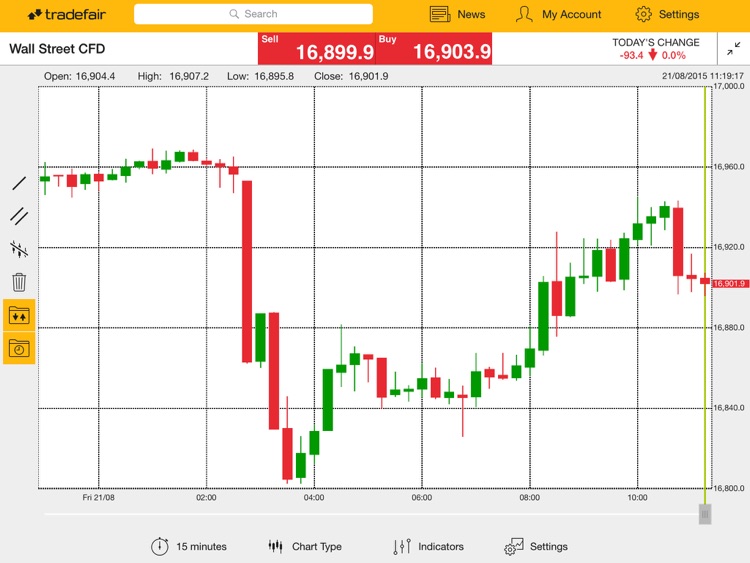Click the search magnifier icon

(x=234, y=14)
